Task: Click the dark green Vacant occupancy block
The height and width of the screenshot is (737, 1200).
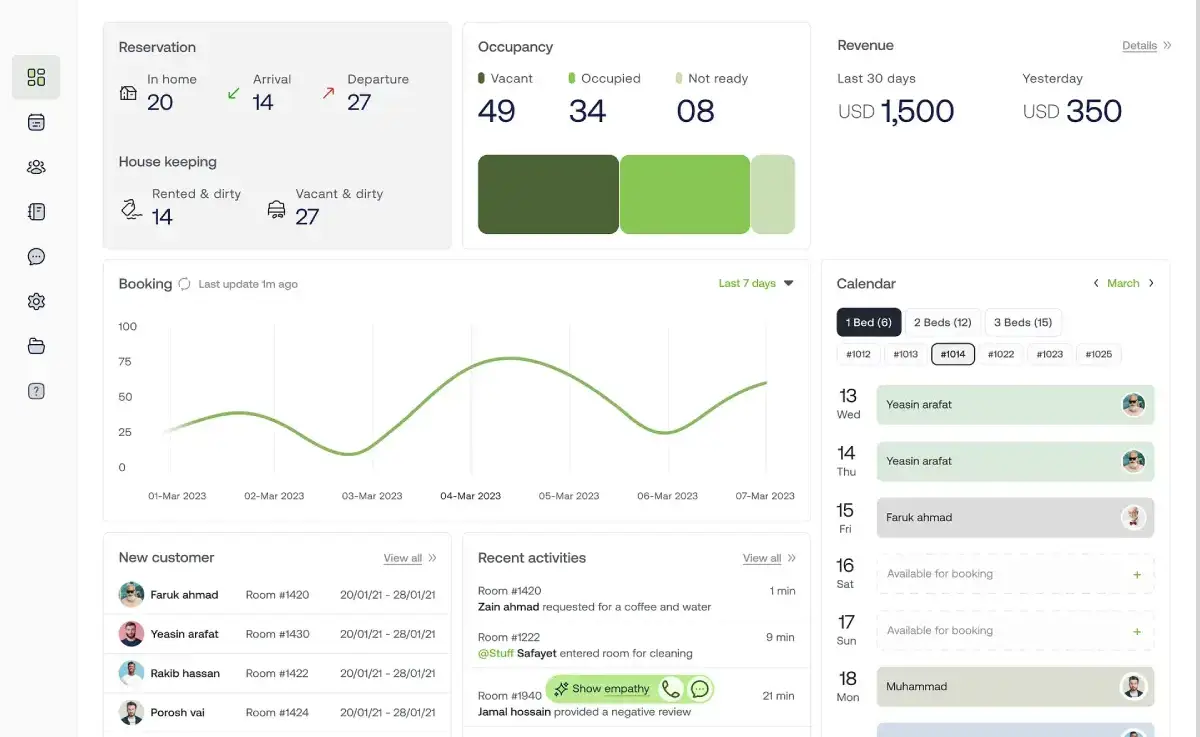Action: [x=548, y=194]
